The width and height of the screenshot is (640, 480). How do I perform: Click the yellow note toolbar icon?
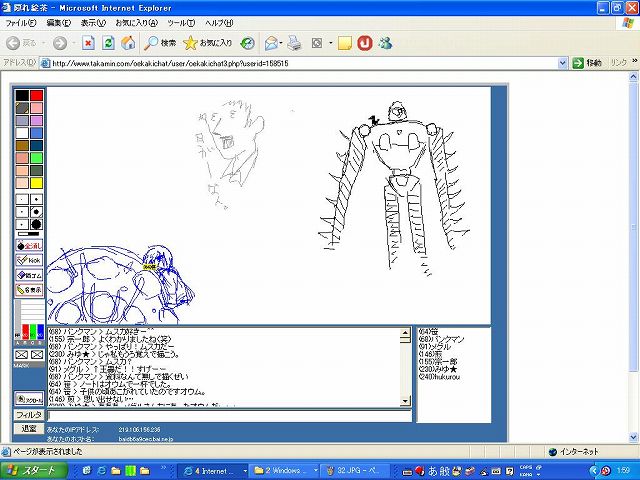tap(345, 43)
